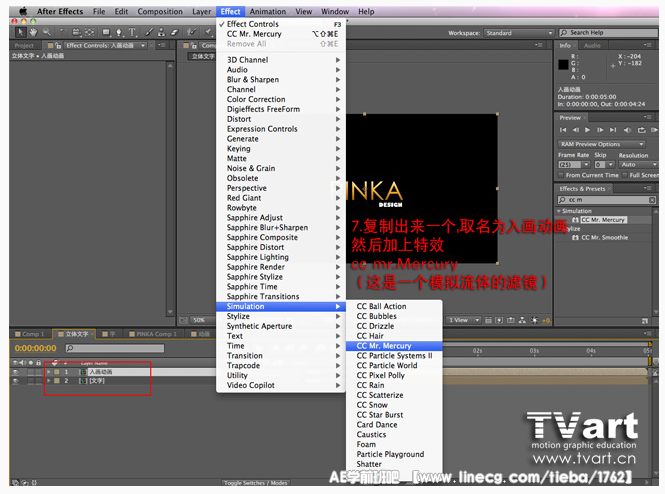665x494 pixels.
Task: Enable Full Screen checkbox
Action: pyautogui.click(x=625, y=175)
